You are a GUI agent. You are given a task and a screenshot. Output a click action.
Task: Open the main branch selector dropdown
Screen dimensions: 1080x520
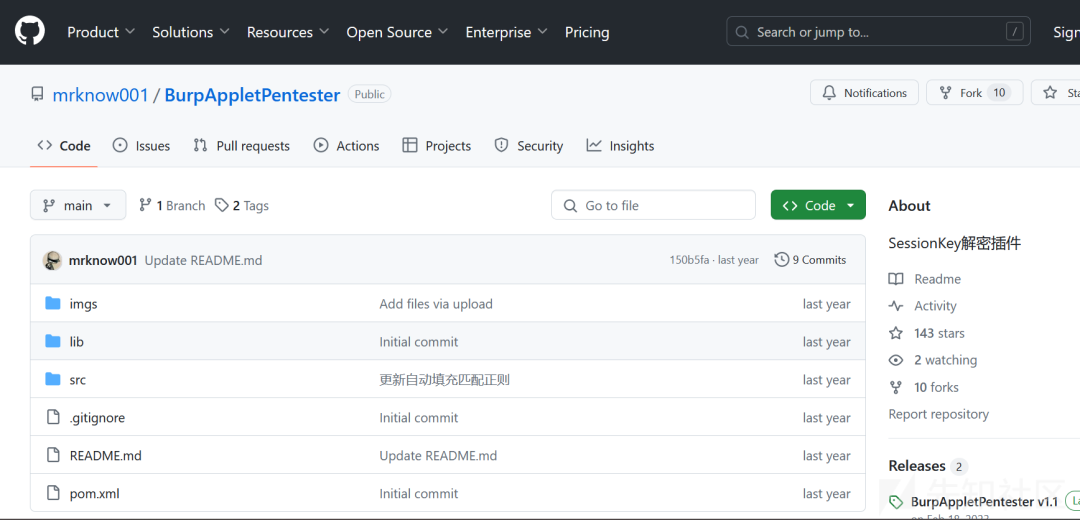pos(78,205)
